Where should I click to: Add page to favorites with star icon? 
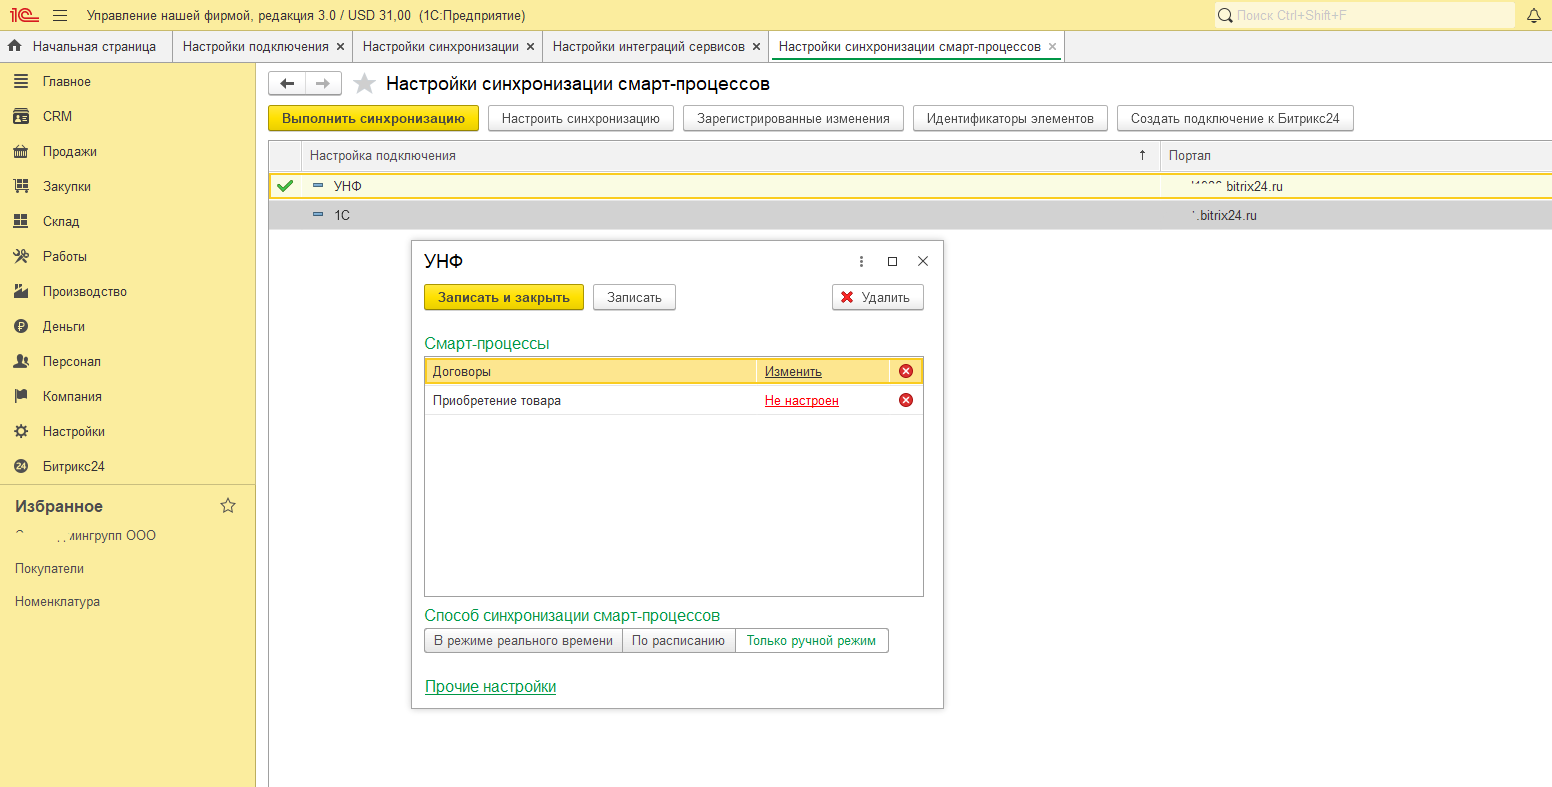click(x=365, y=84)
